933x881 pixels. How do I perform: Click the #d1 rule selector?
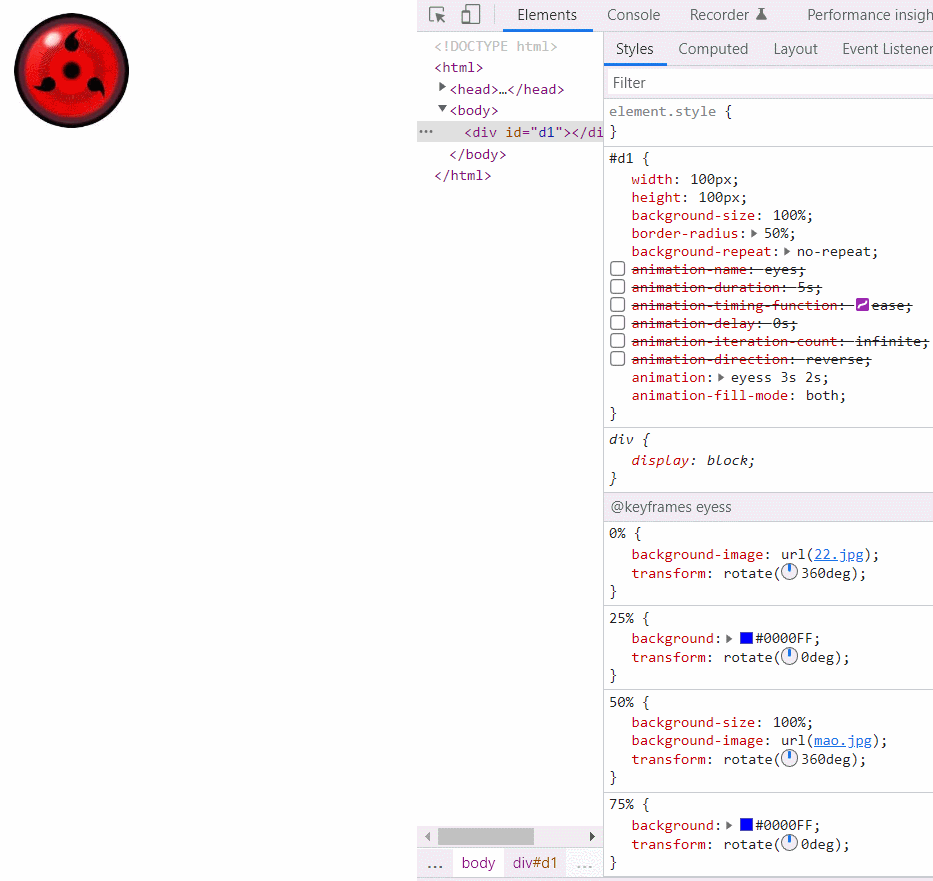621,158
